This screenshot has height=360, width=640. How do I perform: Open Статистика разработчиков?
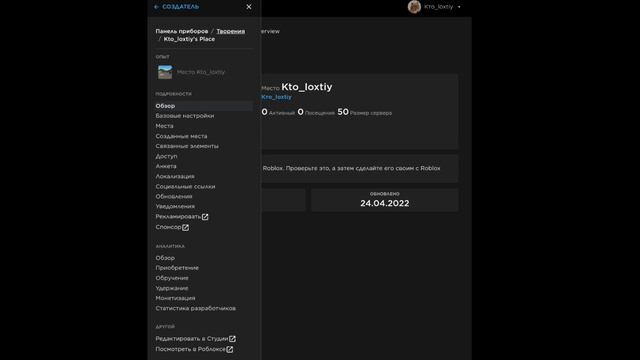pyautogui.click(x=196, y=308)
